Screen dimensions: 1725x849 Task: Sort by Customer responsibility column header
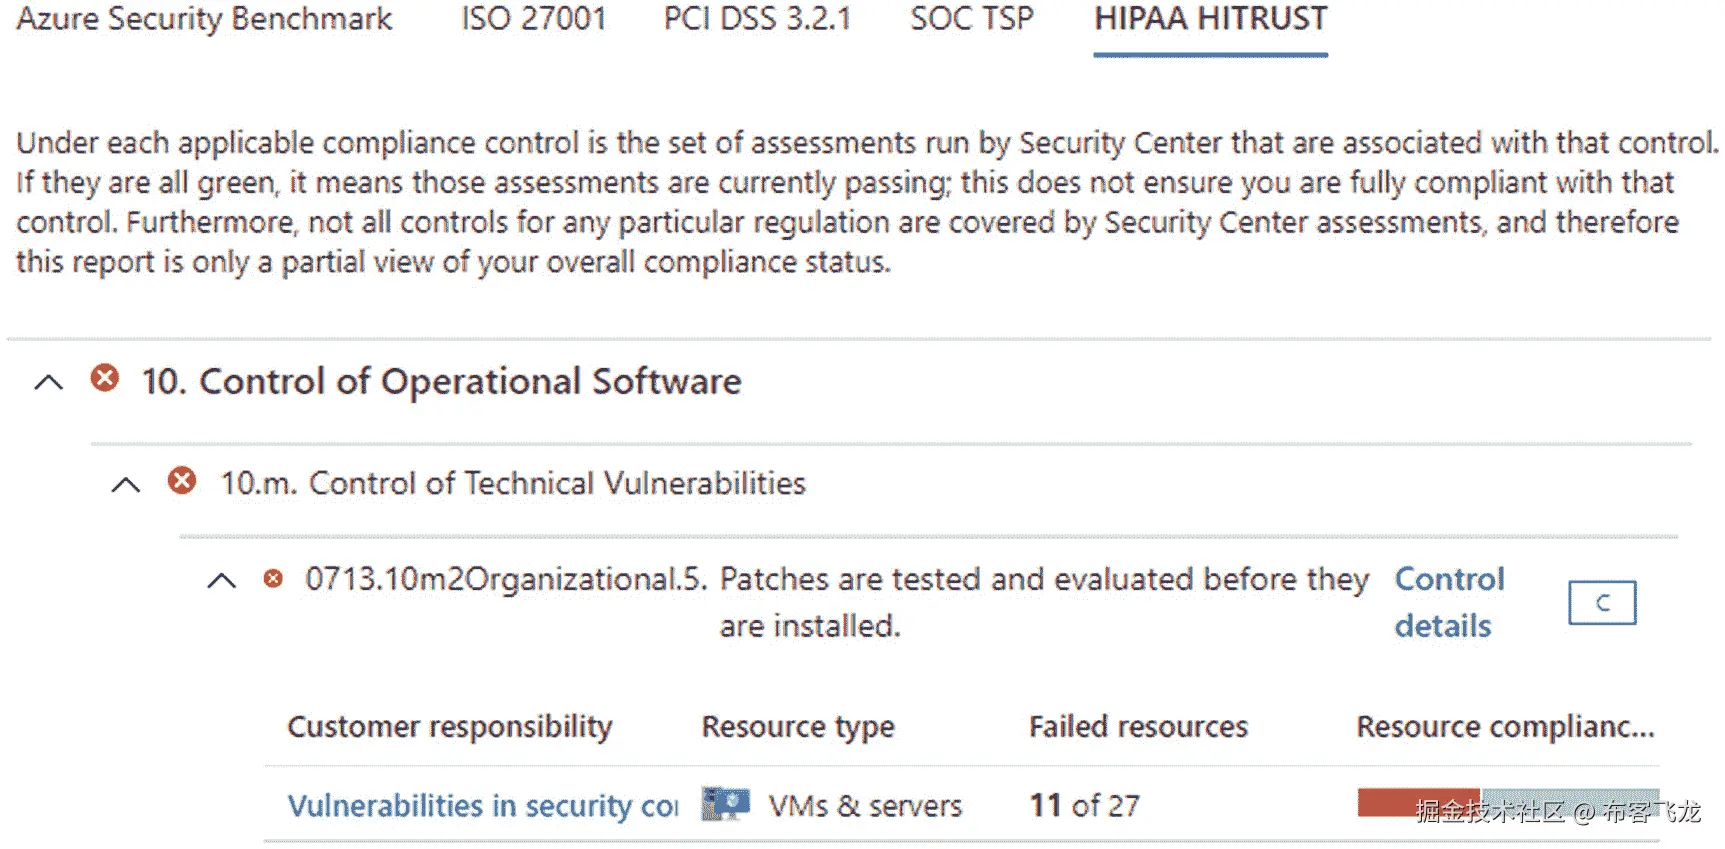449,727
